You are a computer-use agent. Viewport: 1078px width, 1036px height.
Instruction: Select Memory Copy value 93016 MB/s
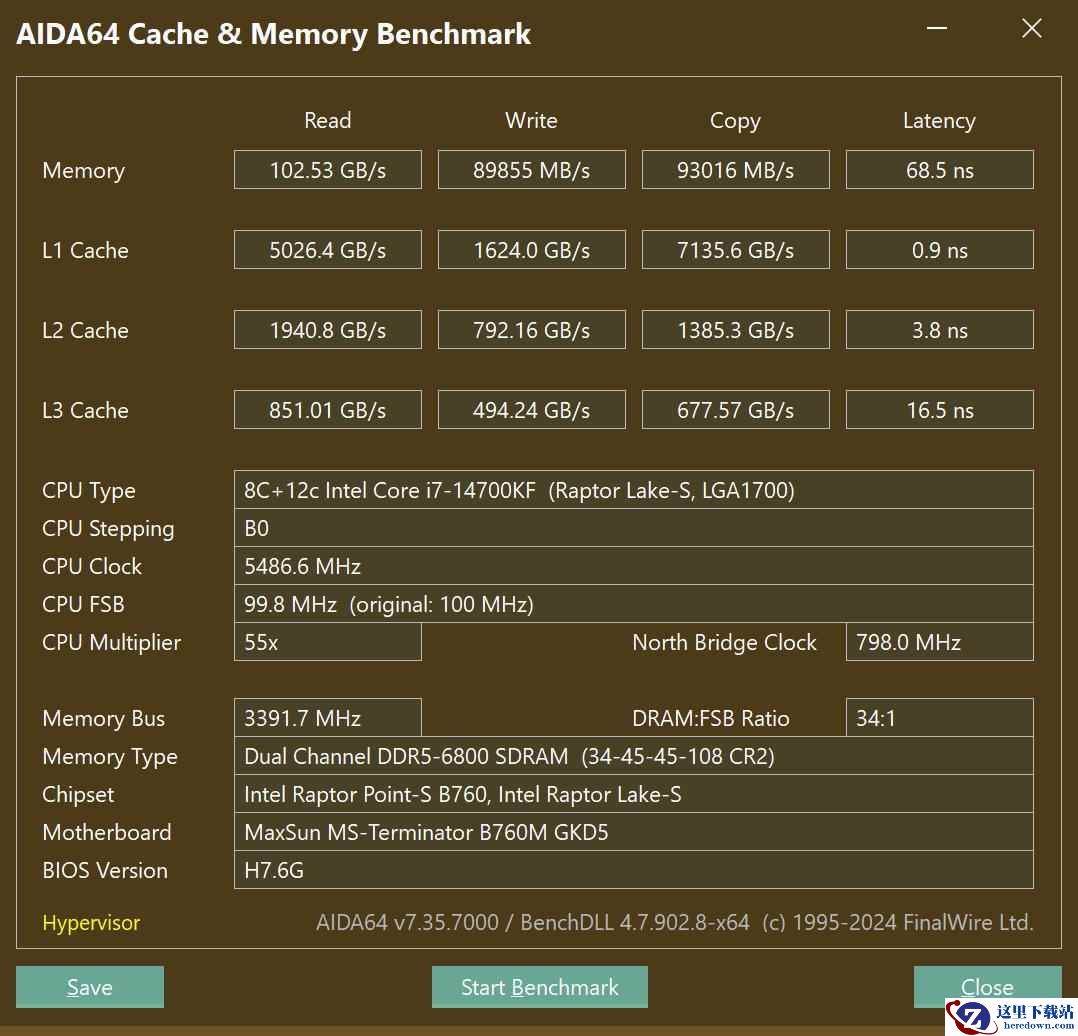736,170
